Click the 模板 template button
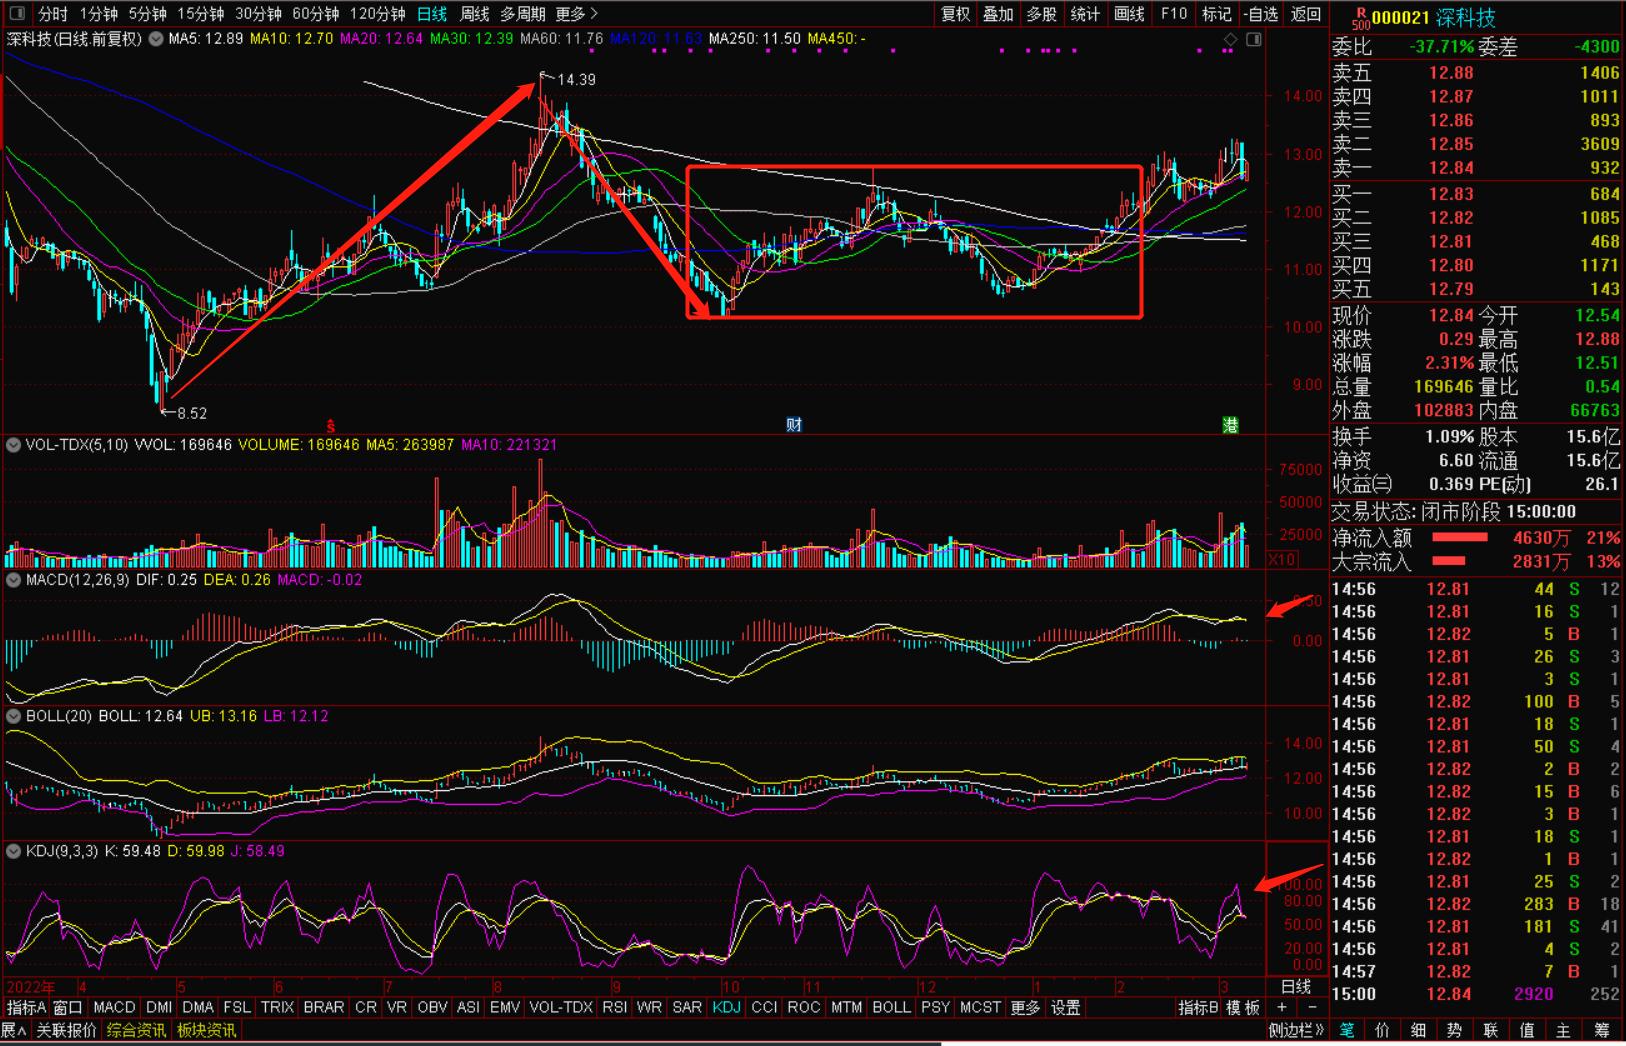Screen dimensions: 1626x1046 [x=1243, y=1008]
